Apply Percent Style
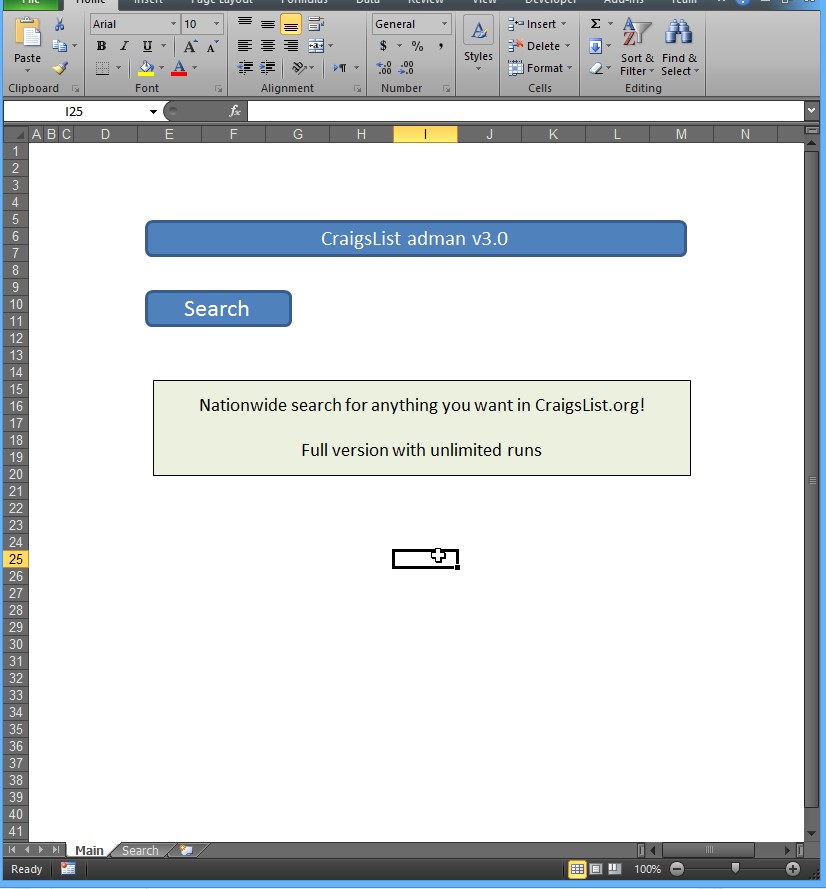 coord(417,46)
